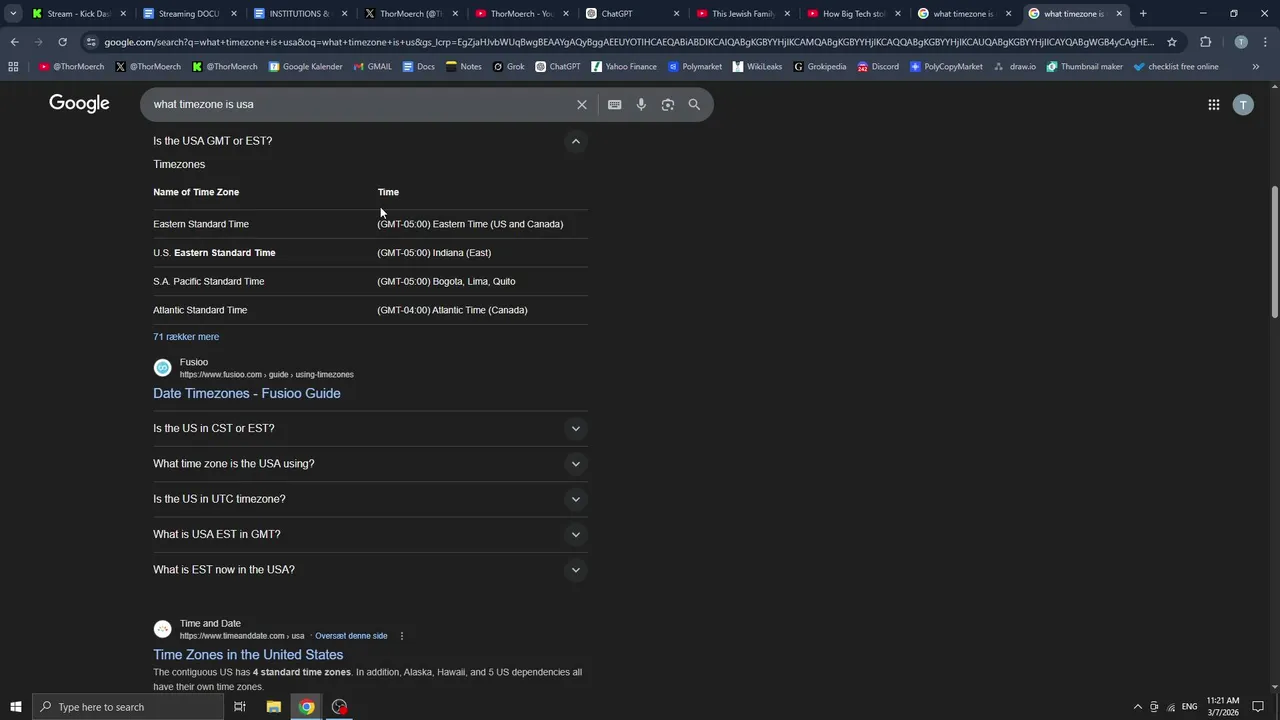Open Chrome extensions puzzle icon

click(x=1205, y=42)
